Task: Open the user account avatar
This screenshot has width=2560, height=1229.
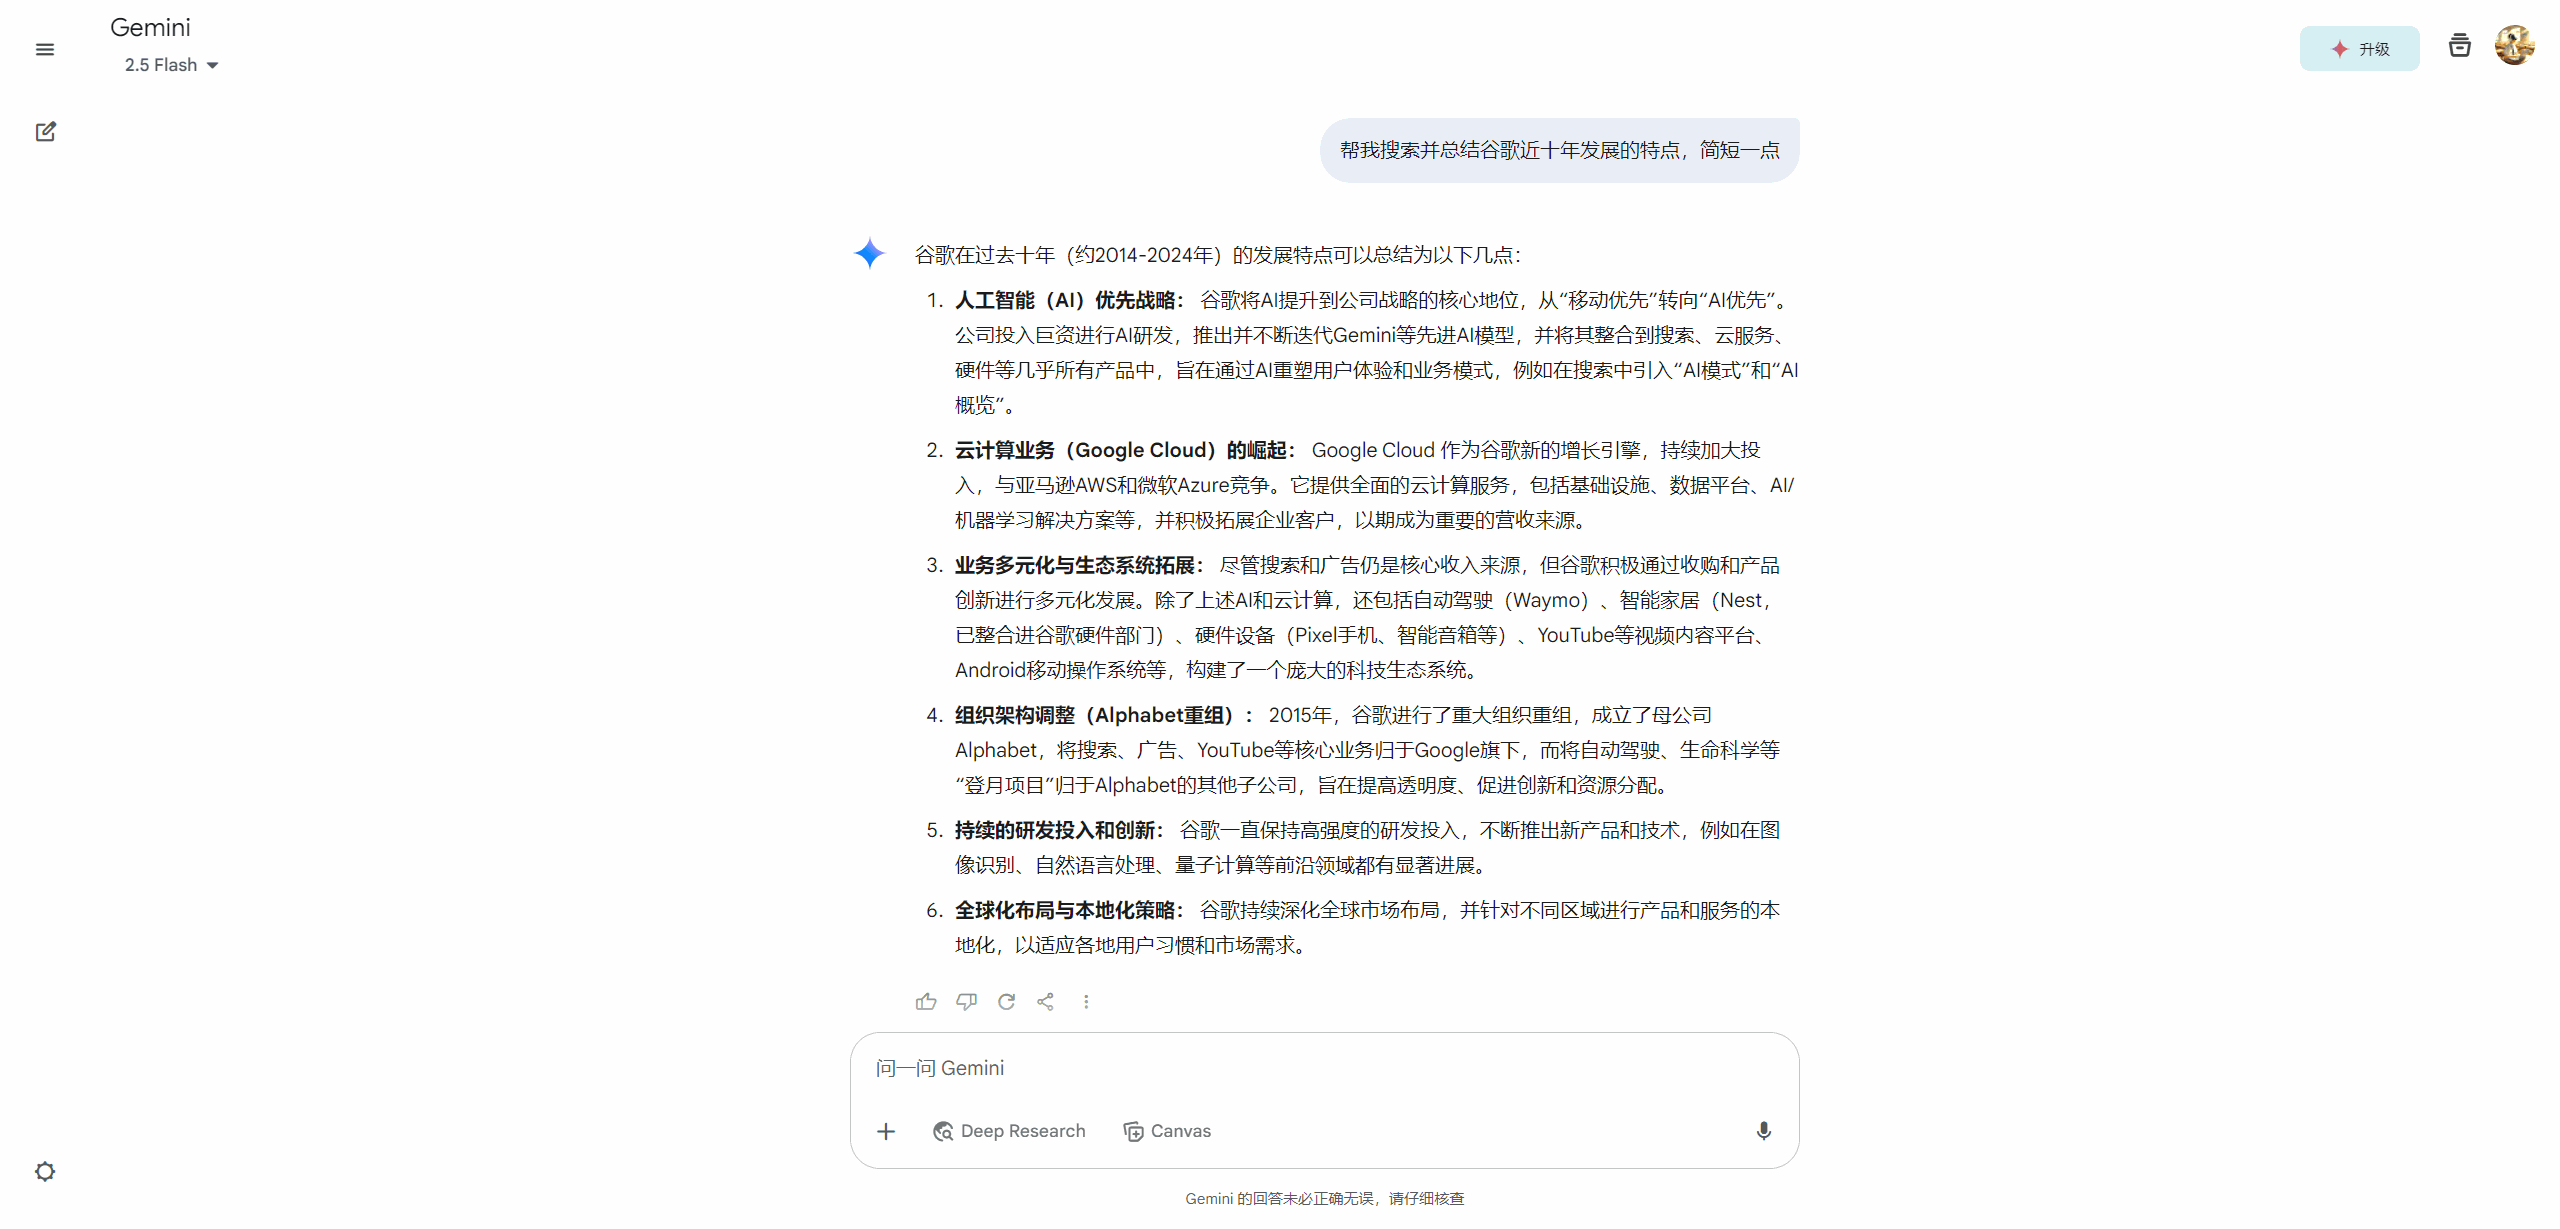Action: [2514, 45]
